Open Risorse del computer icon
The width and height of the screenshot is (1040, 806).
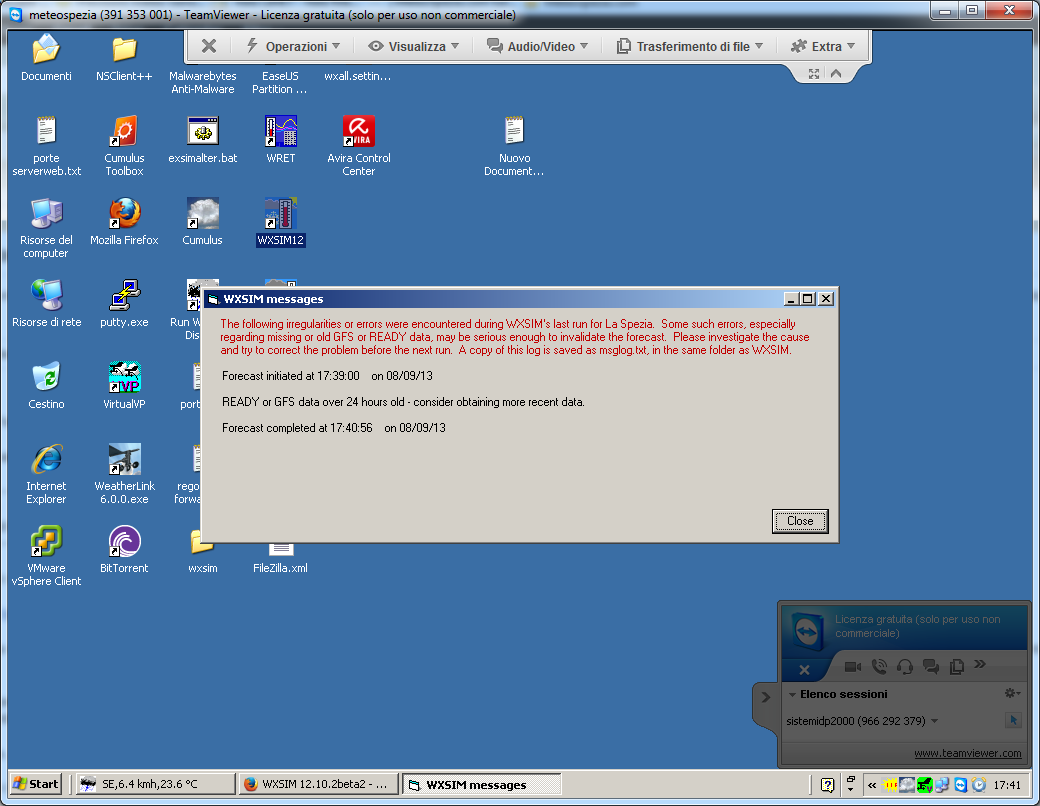[46, 214]
